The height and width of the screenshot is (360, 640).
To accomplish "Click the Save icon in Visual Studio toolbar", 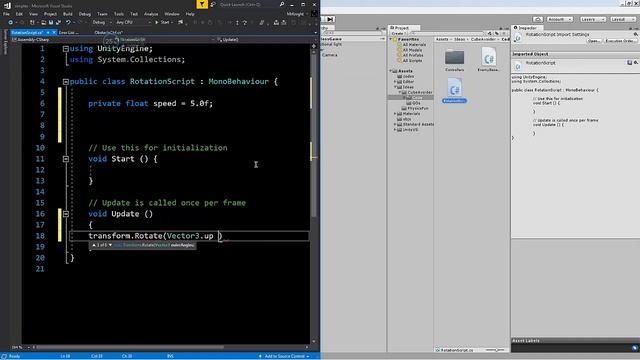I will pyautogui.click(x=51, y=22).
